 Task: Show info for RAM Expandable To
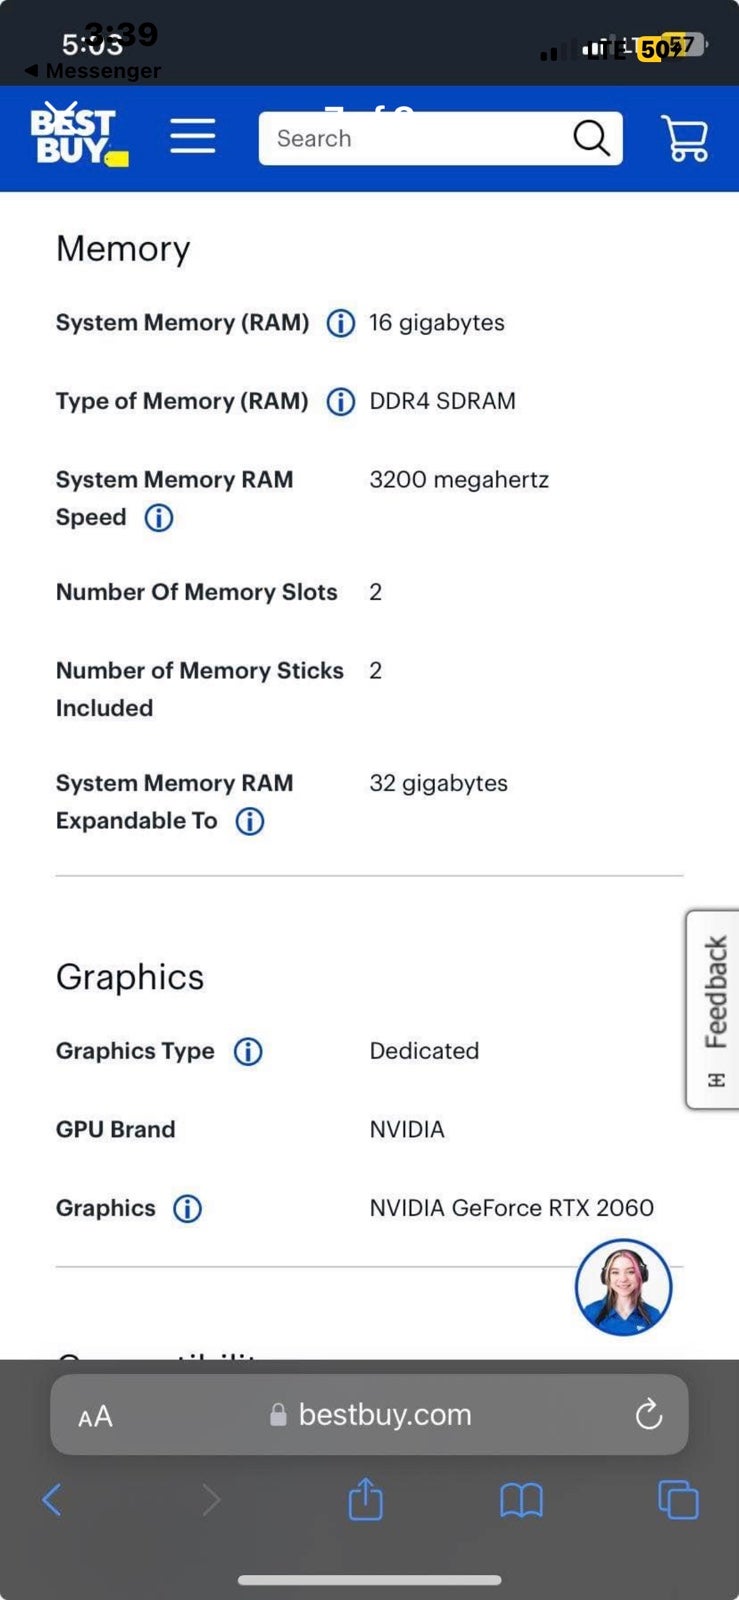pyautogui.click(x=250, y=821)
